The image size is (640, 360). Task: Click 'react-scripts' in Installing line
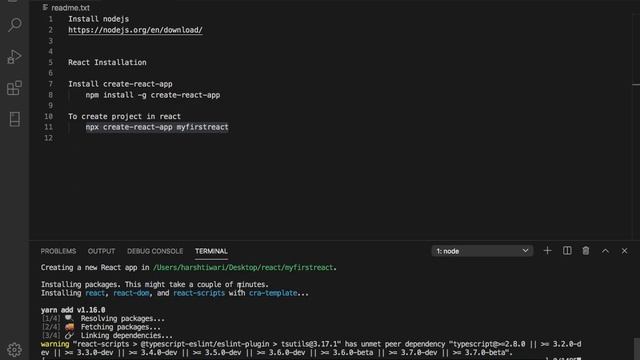coord(199,293)
